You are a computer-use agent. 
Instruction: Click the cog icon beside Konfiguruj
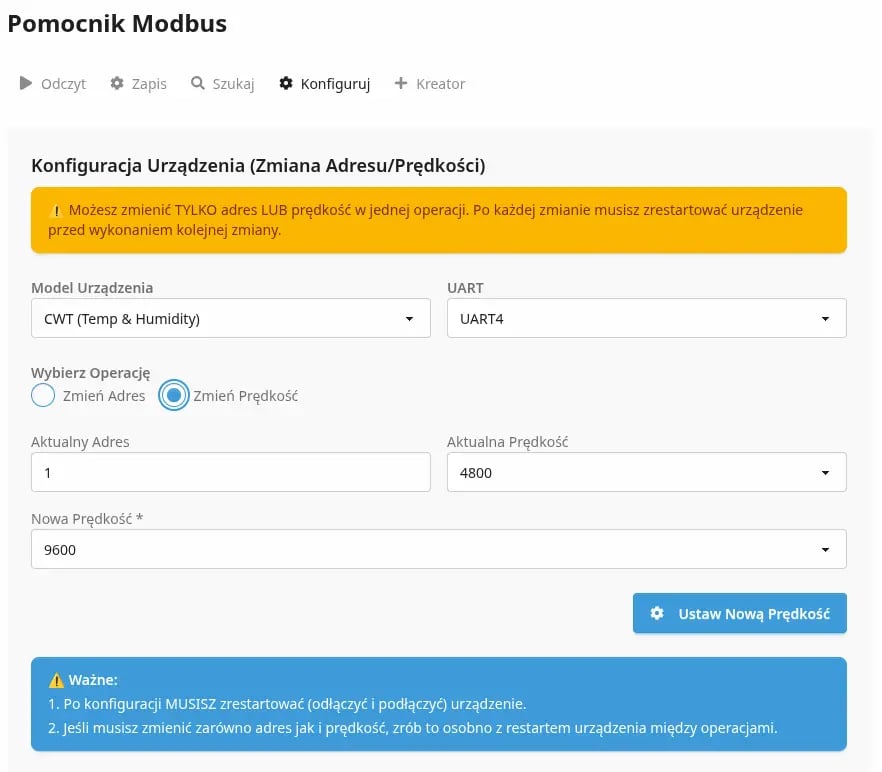(286, 84)
